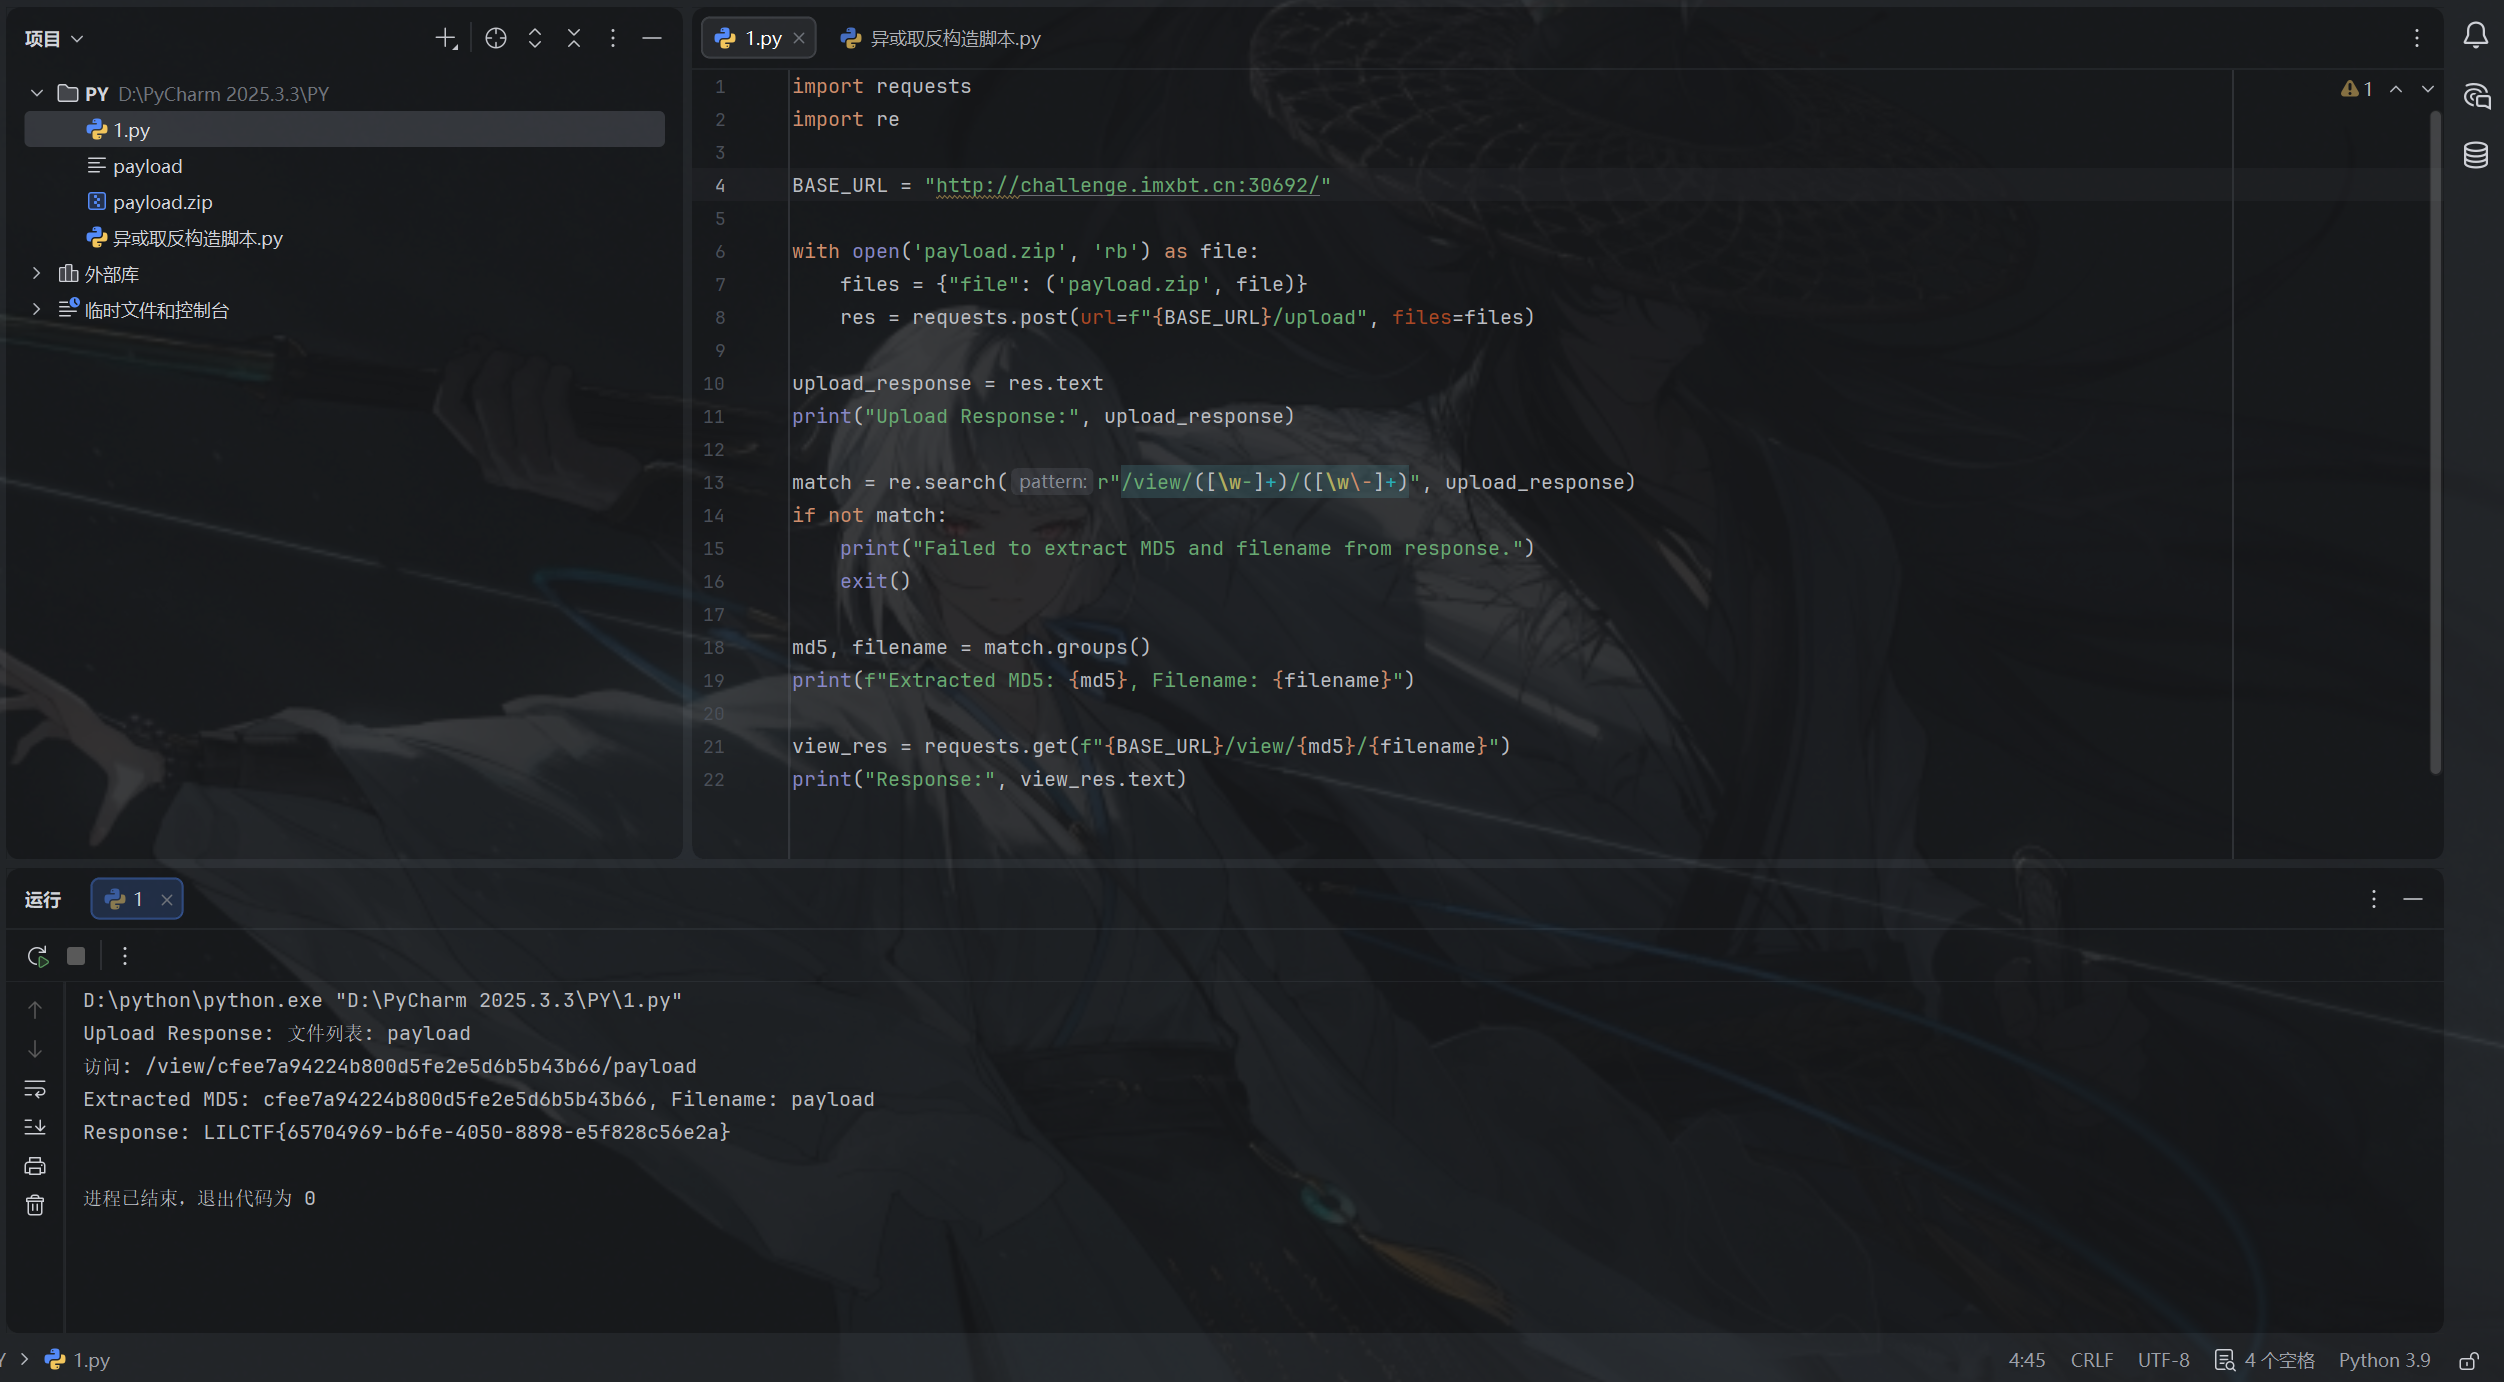Viewport: 2504px width, 1382px height.
Task: Click the AI Assistant spiral icon
Action: click(2475, 96)
